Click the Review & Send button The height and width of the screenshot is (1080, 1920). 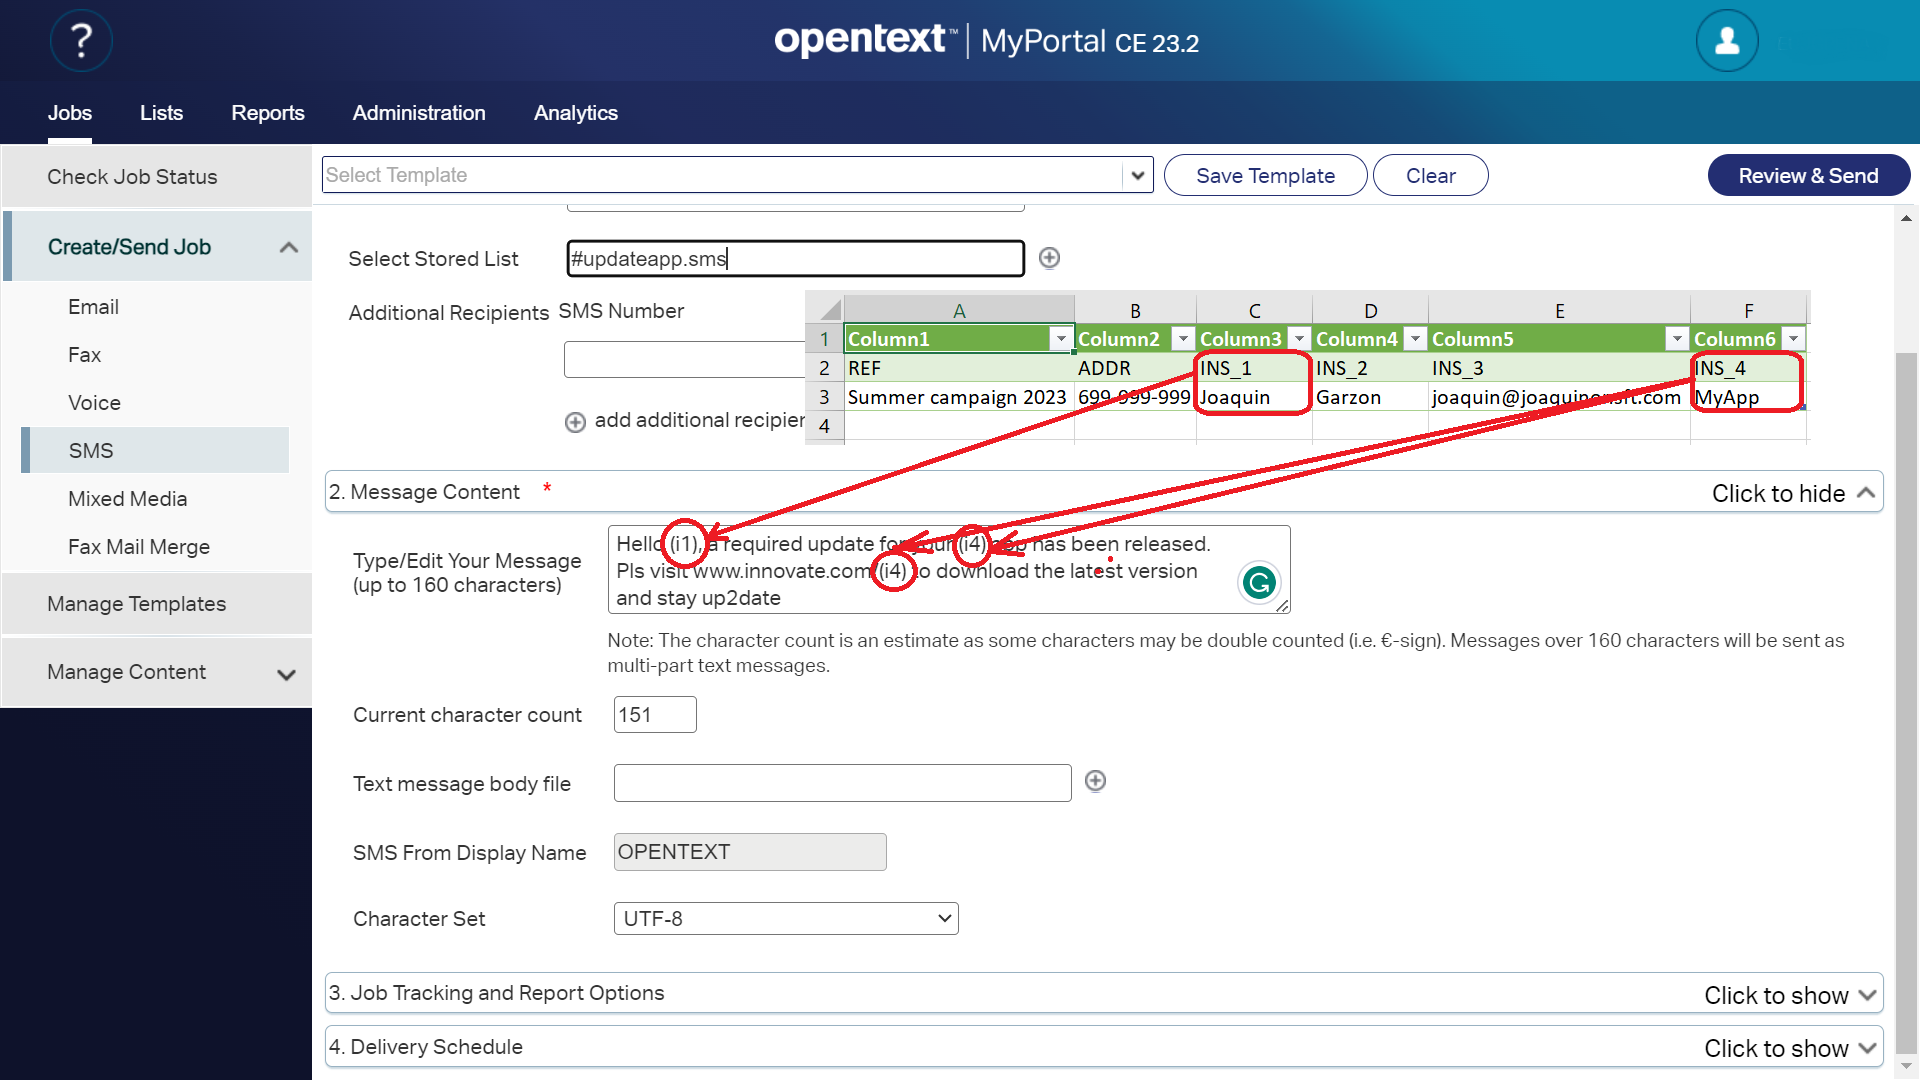point(1808,175)
